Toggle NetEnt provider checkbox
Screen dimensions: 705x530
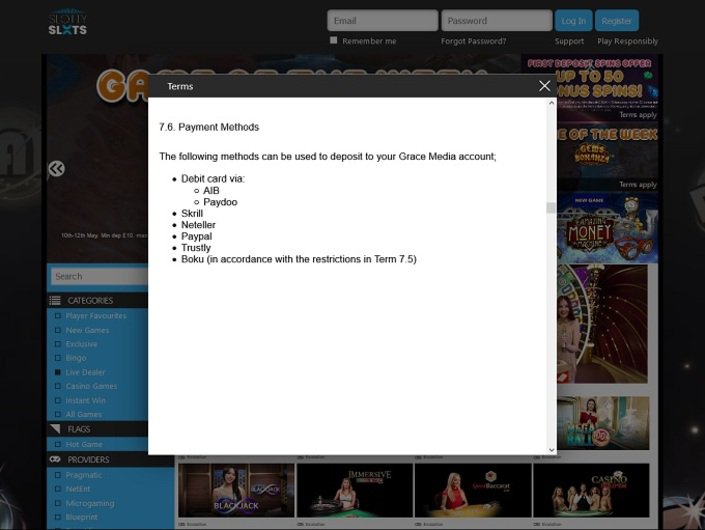click(x=58, y=489)
